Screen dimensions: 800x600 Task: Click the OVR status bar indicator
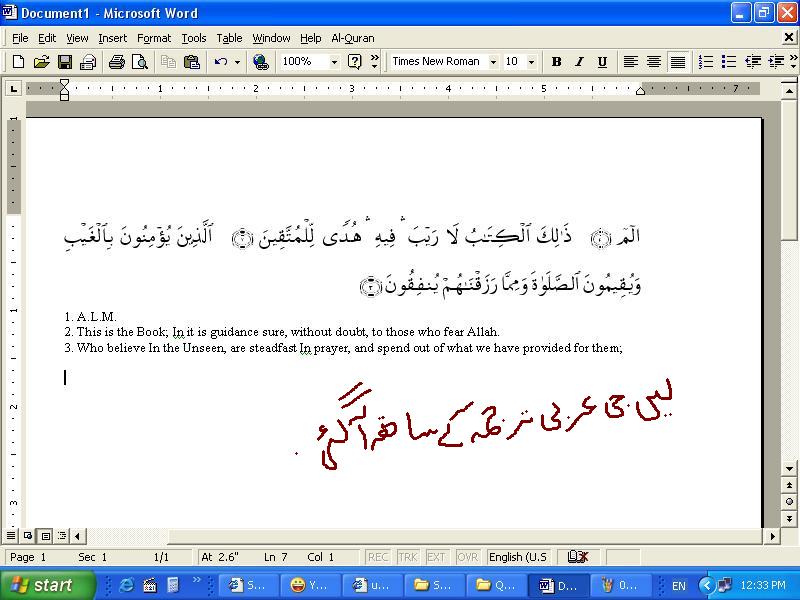467,557
